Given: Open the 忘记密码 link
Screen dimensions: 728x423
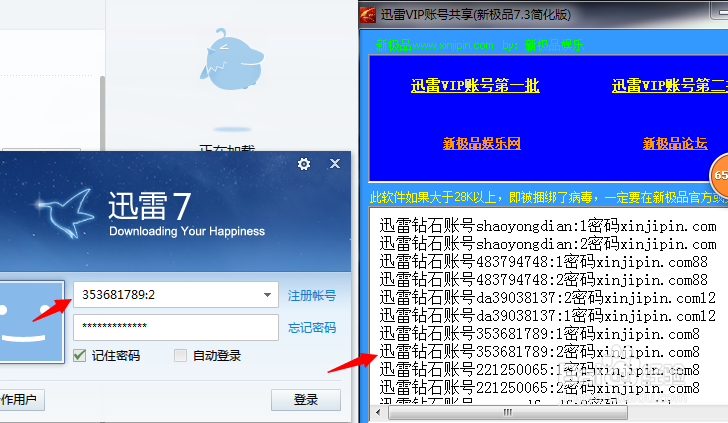Looking at the screenshot, I should [x=312, y=328].
